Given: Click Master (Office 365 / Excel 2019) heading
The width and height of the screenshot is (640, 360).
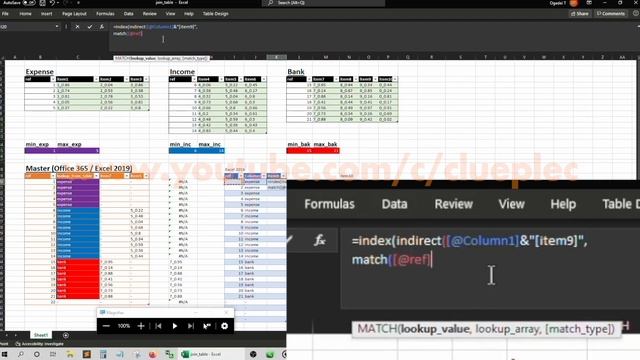Looking at the screenshot, I should point(79,168).
